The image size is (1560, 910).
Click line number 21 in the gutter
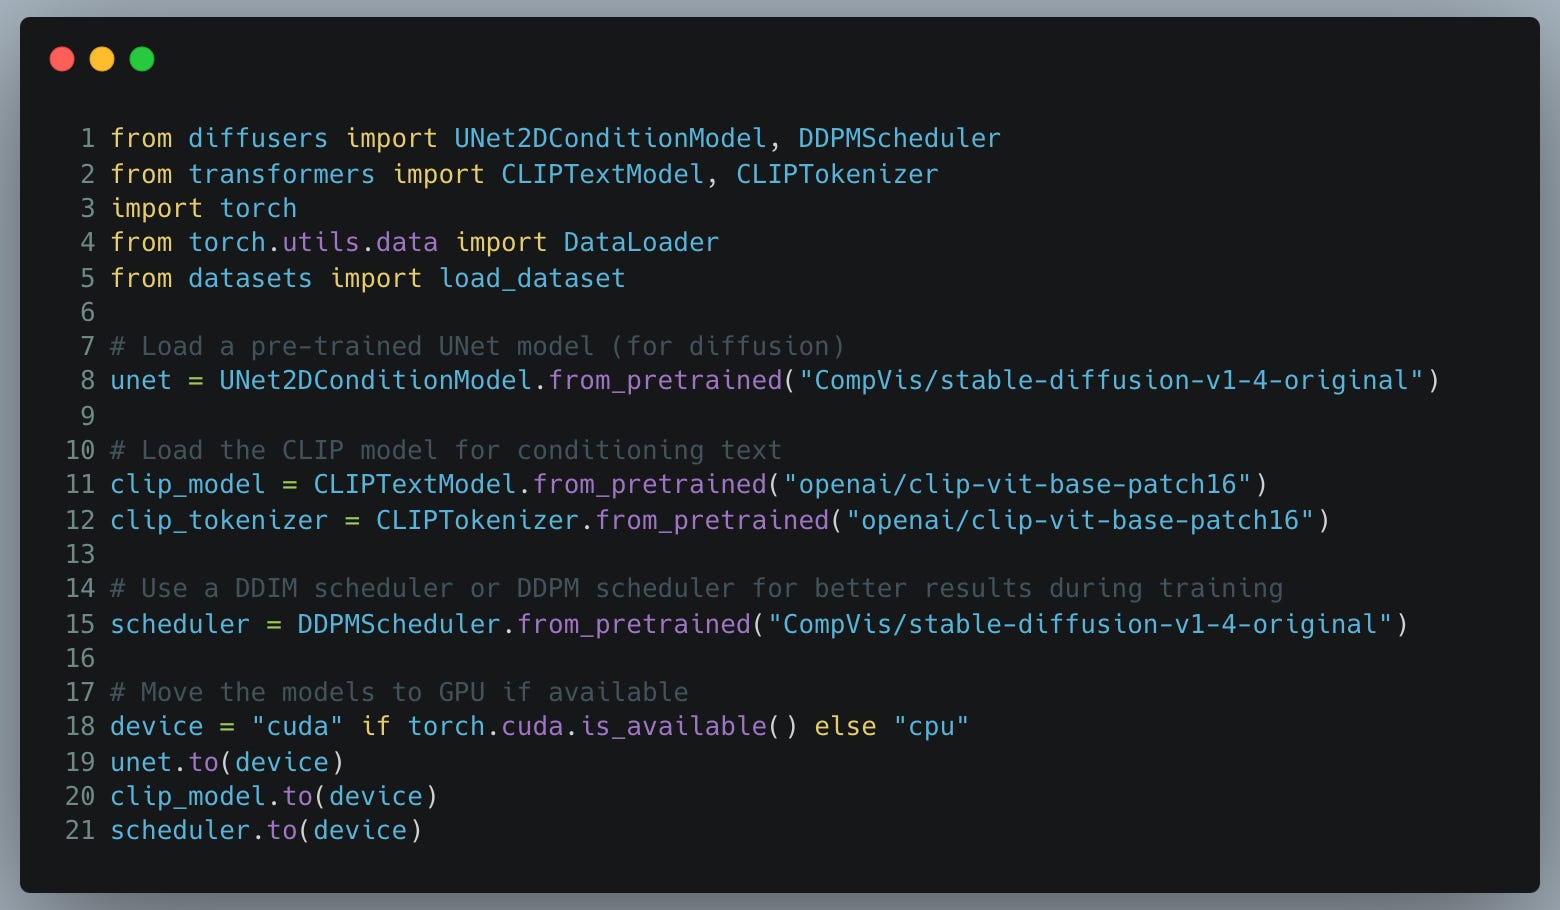point(80,830)
